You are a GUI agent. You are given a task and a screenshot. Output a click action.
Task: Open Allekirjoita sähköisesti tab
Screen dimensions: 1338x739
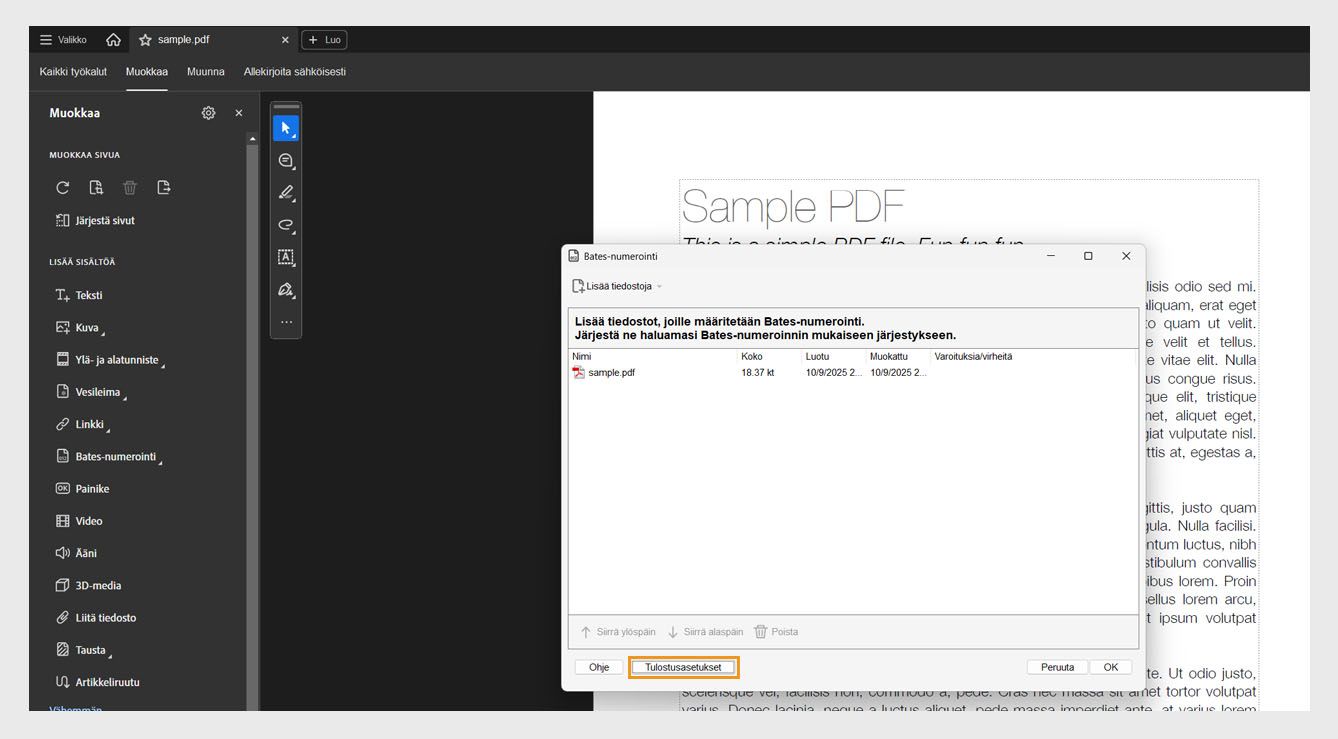pyautogui.click(x=295, y=72)
